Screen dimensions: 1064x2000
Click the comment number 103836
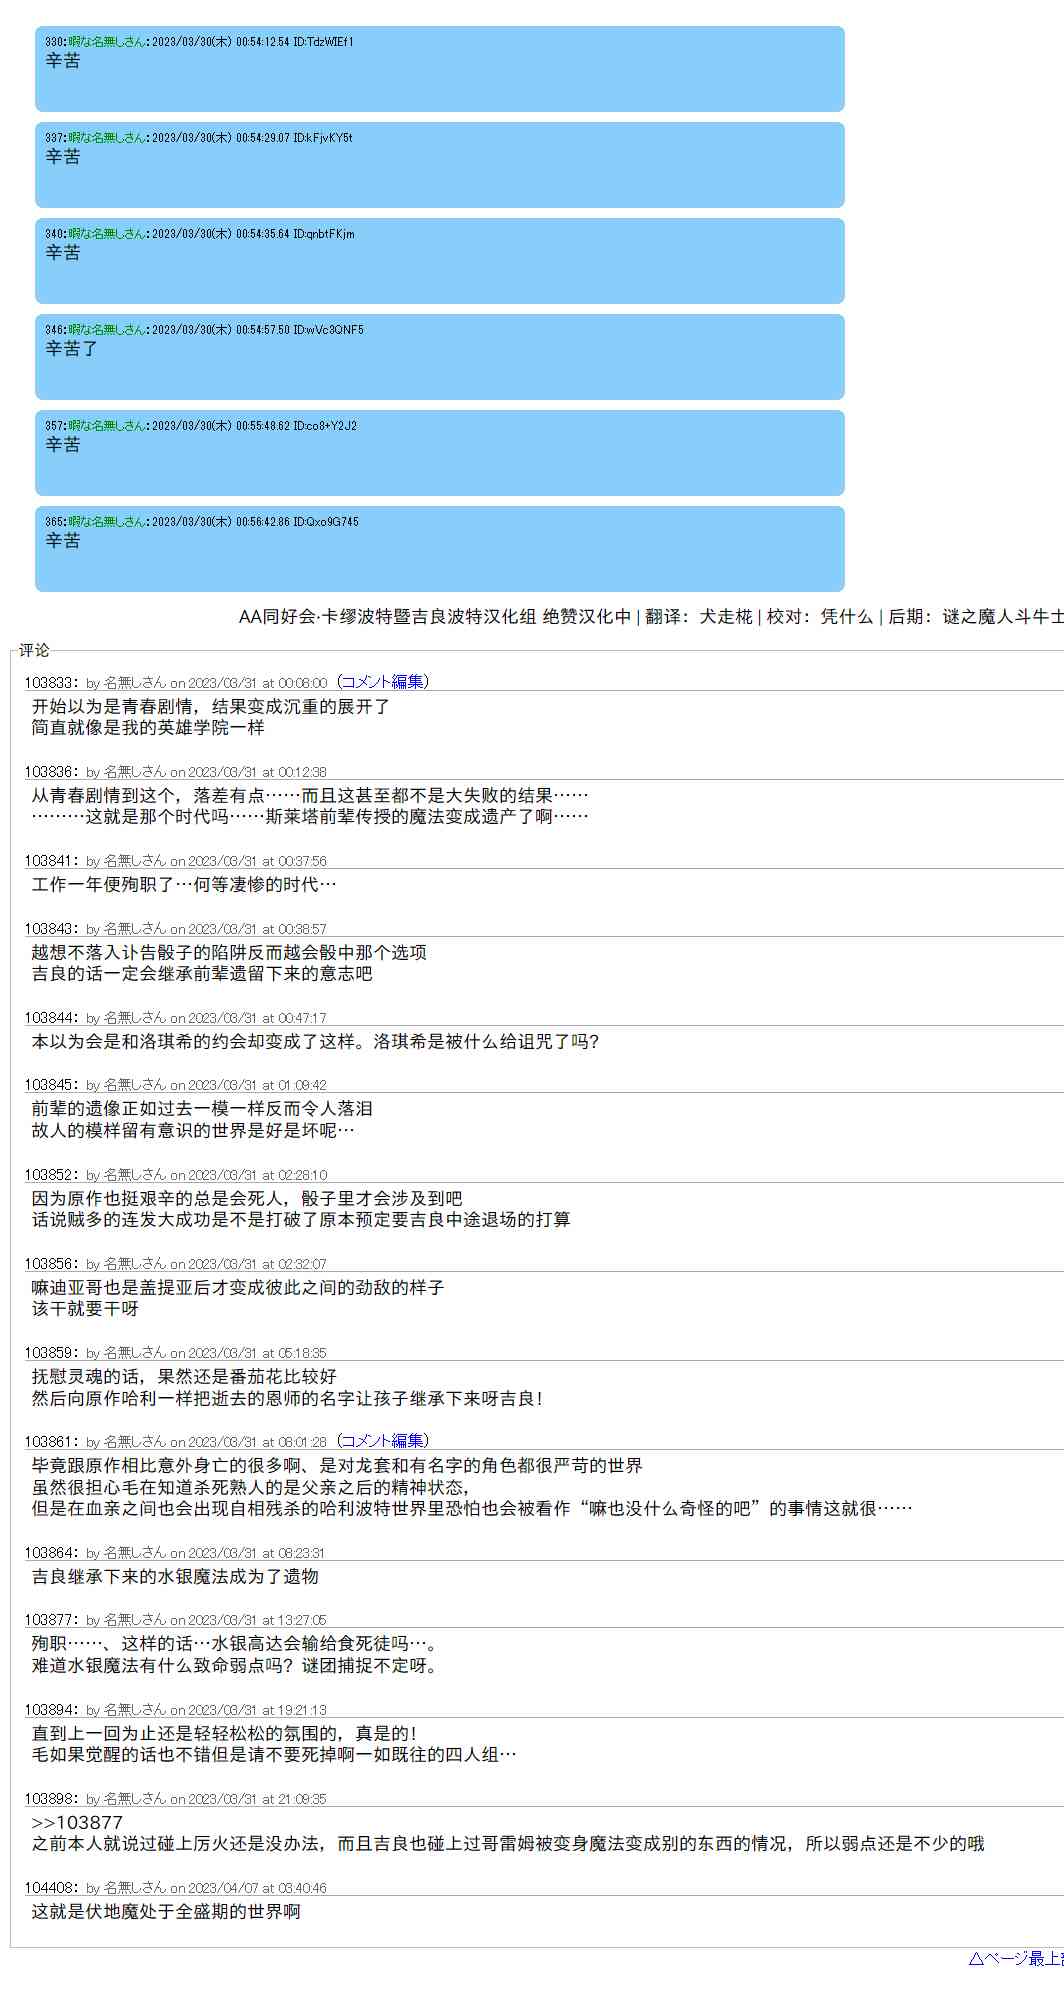point(50,772)
